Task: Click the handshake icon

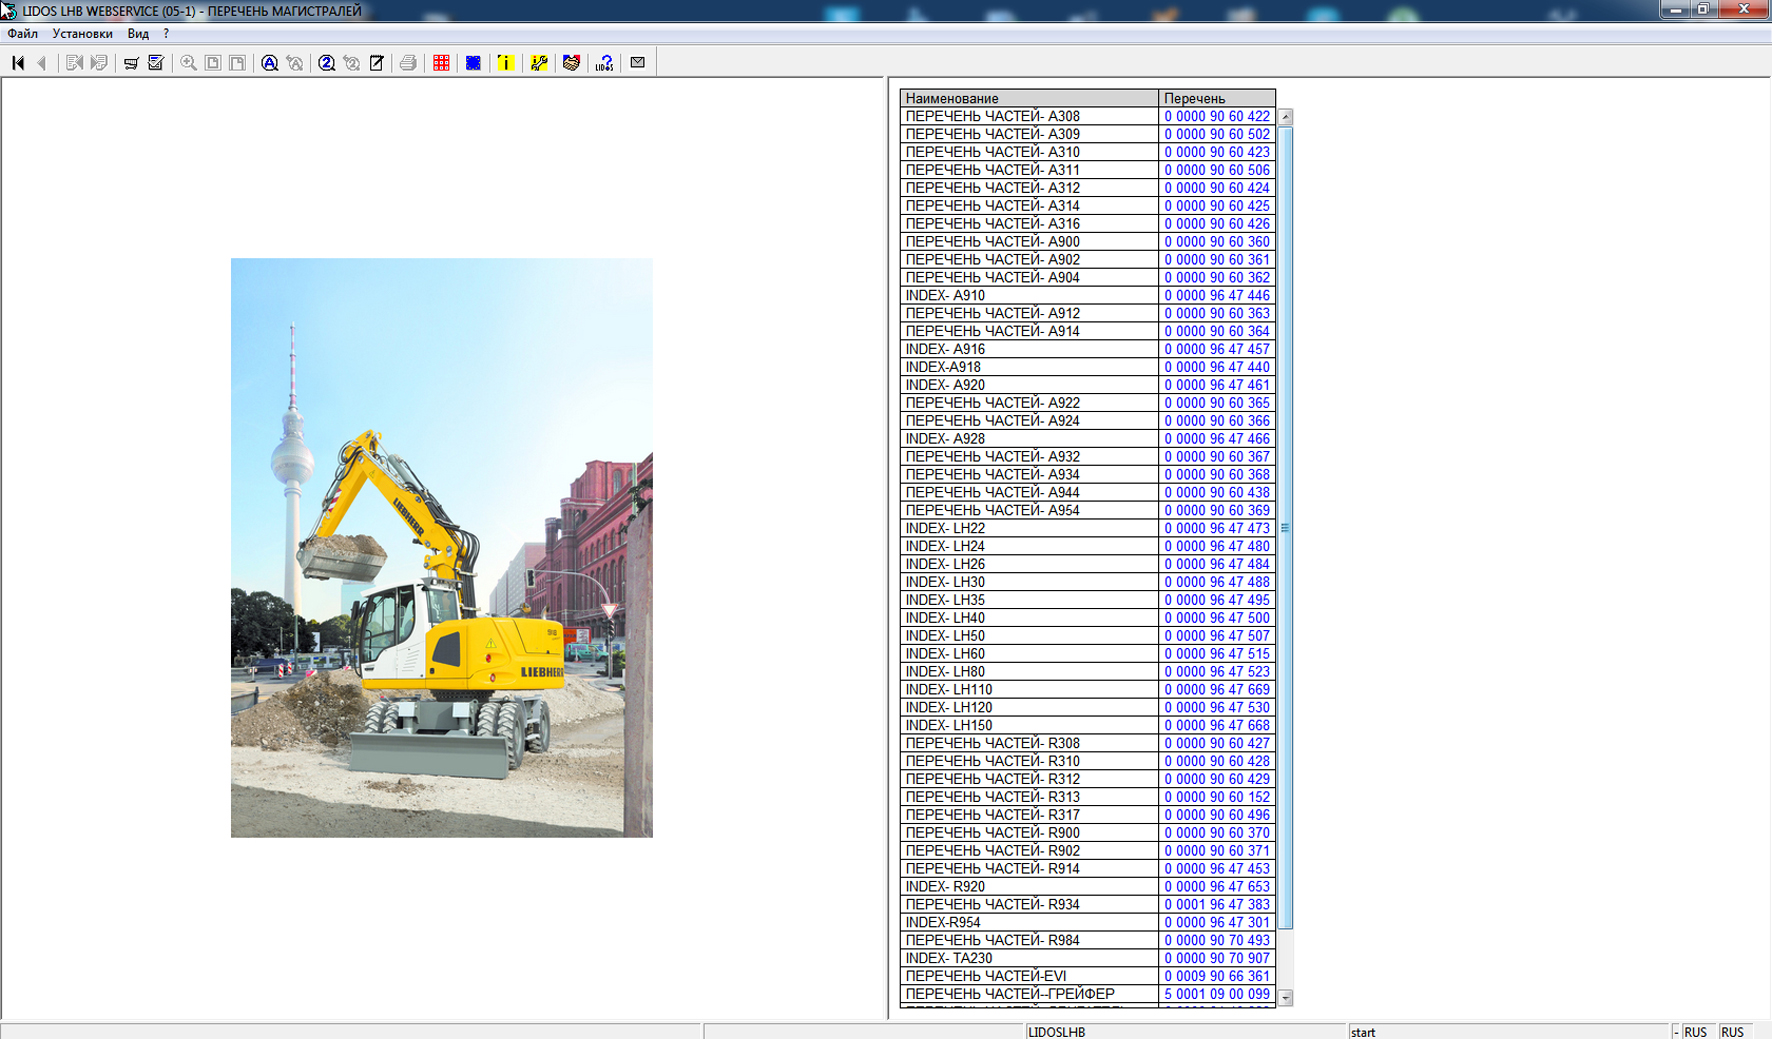Action: click(x=571, y=63)
